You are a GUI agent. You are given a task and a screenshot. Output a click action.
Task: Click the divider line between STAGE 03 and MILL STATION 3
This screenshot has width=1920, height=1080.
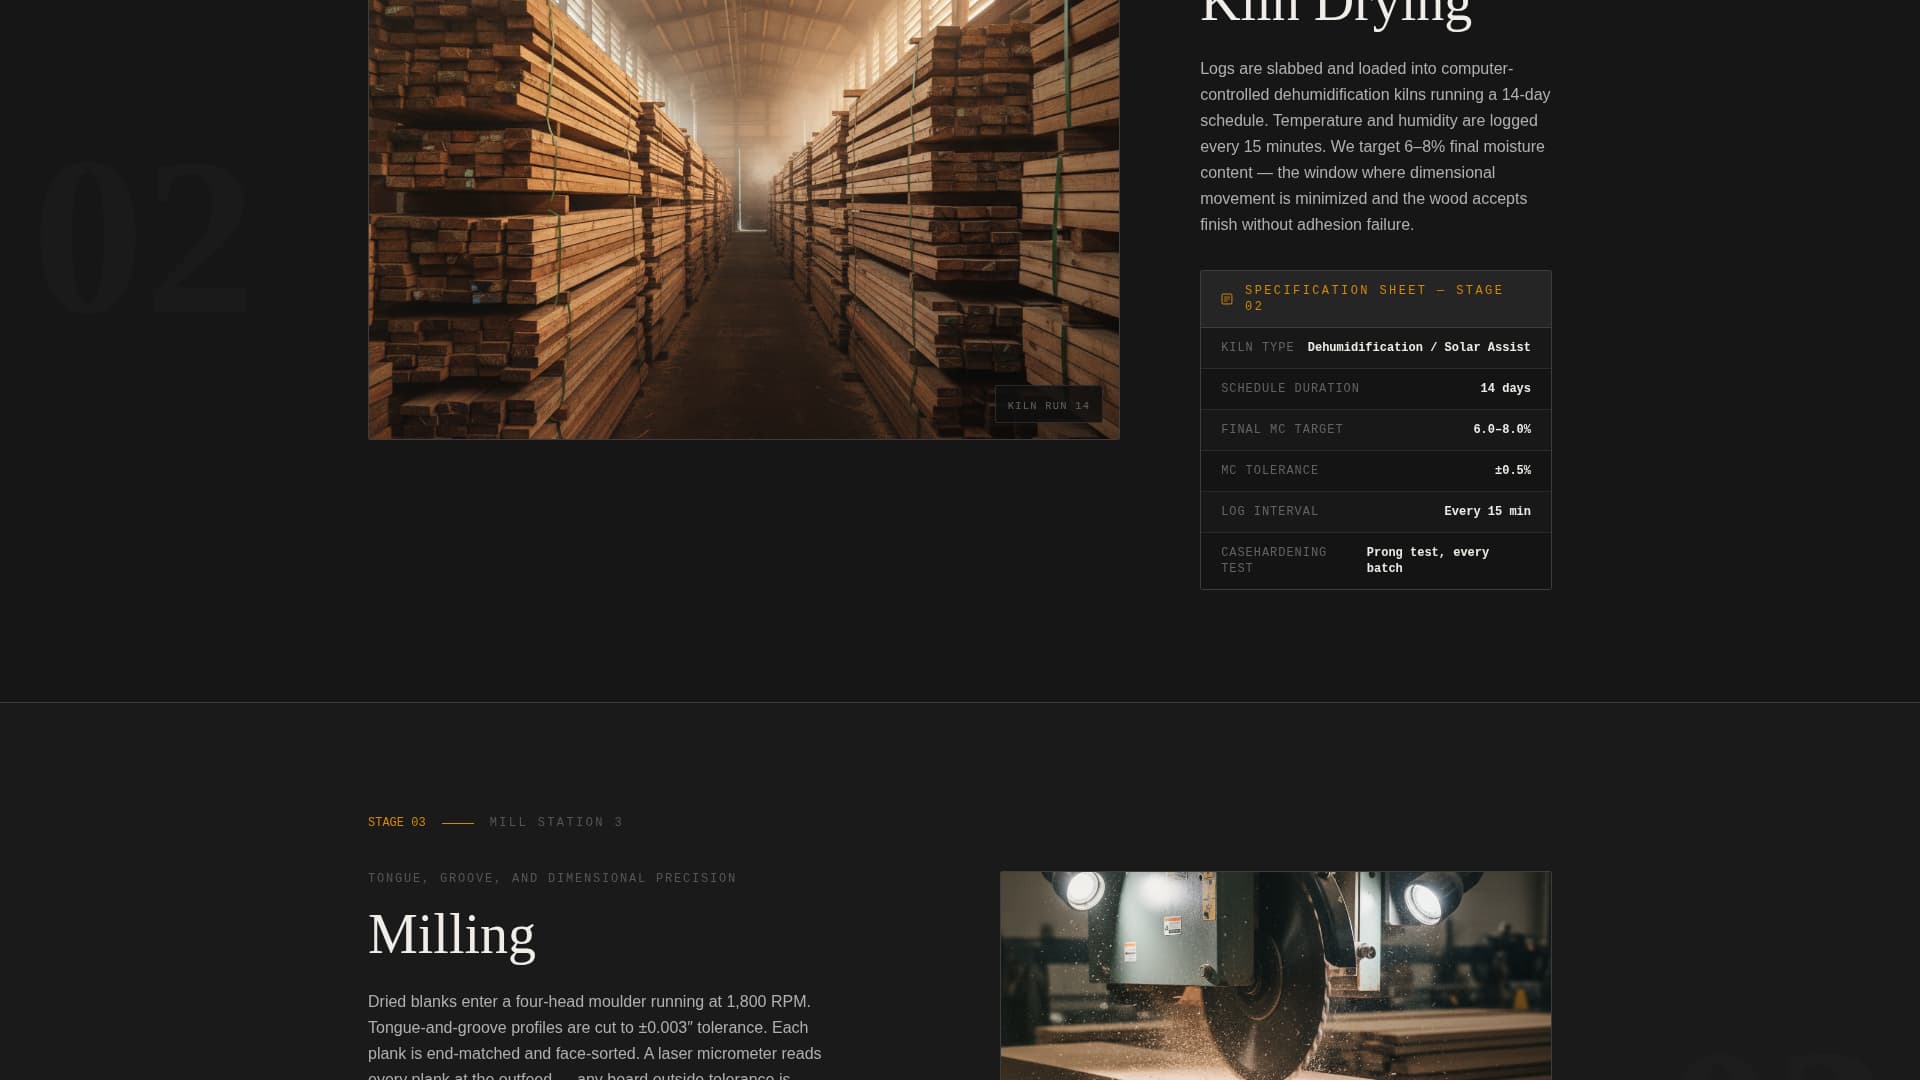(x=458, y=821)
